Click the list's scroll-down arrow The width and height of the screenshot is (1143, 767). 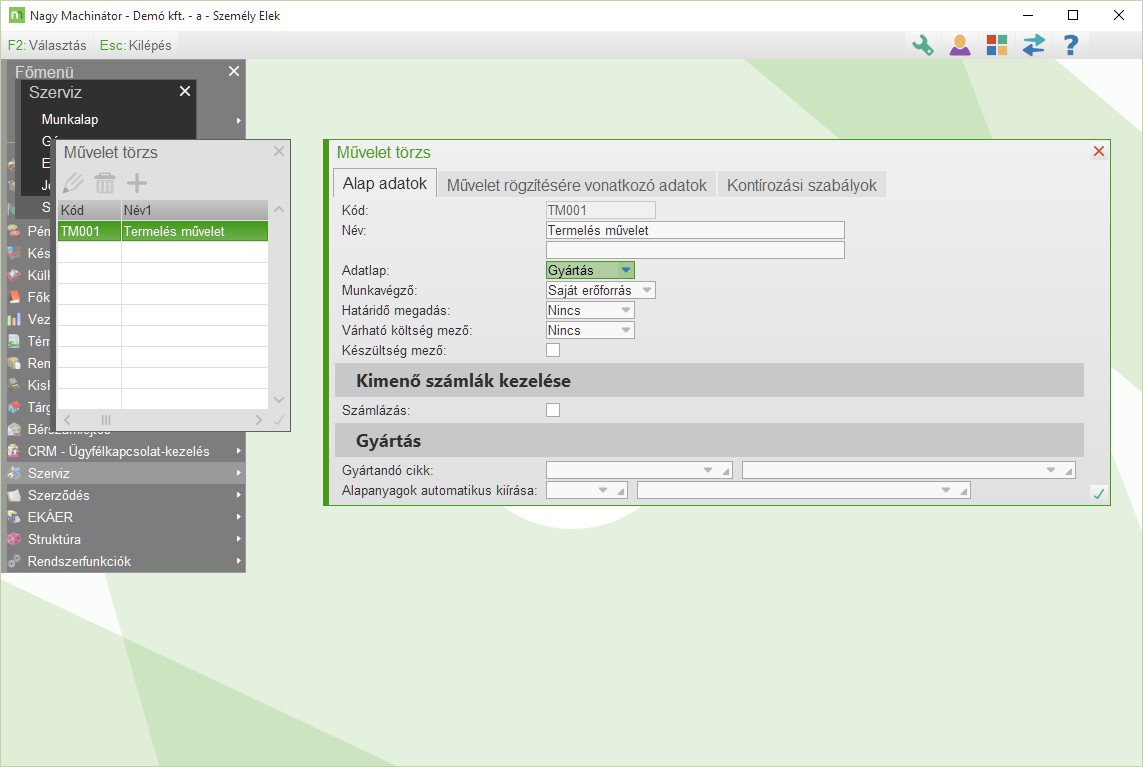[279, 400]
